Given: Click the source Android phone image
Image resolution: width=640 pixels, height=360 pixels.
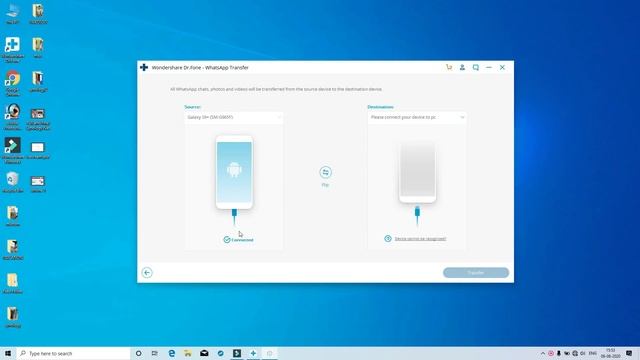Looking at the screenshot, I should (234, 172).
